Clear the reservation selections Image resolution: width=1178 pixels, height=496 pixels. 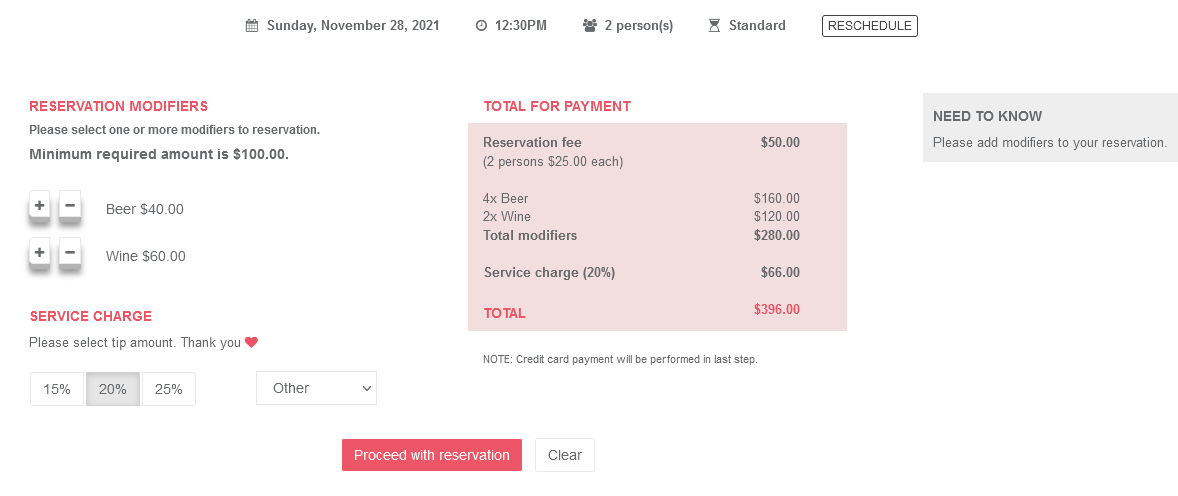565,455
